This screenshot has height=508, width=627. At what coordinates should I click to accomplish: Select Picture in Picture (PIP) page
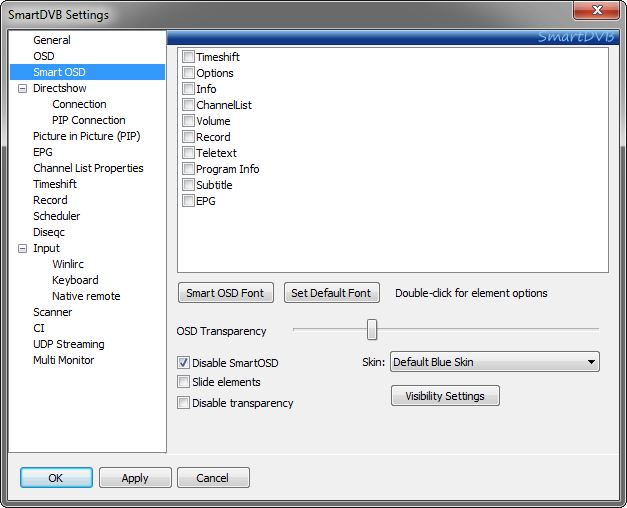[x=87, y=136]
